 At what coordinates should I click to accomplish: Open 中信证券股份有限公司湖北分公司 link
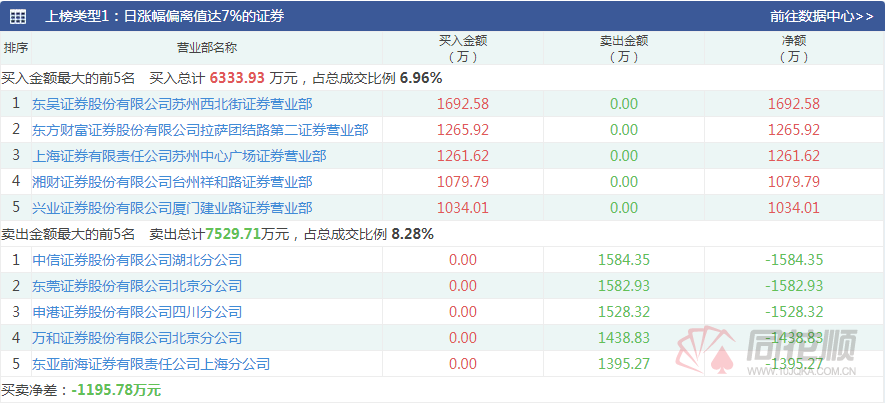(x=137, y=260)
